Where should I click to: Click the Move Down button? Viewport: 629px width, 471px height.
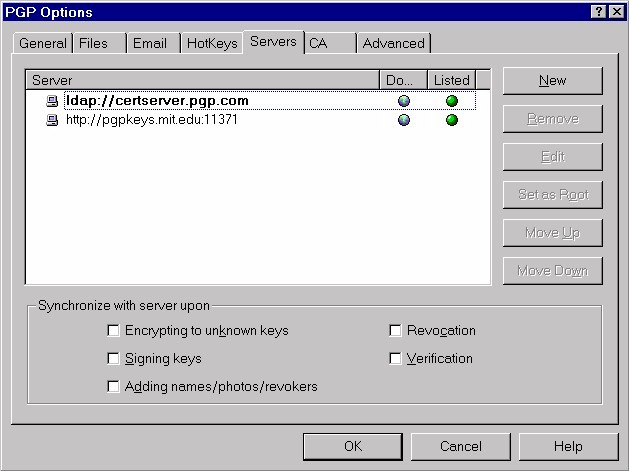(552, 271)
